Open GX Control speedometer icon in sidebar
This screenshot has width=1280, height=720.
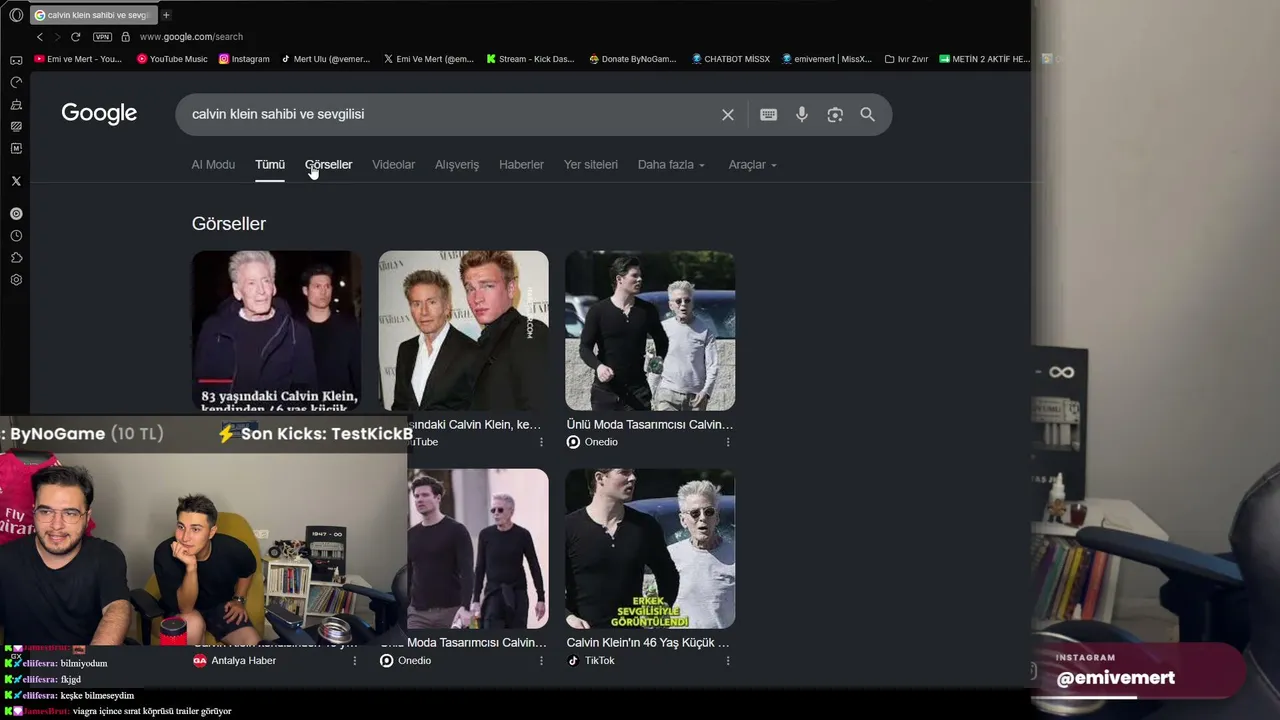pyautogui.click(x=16, y=82)
